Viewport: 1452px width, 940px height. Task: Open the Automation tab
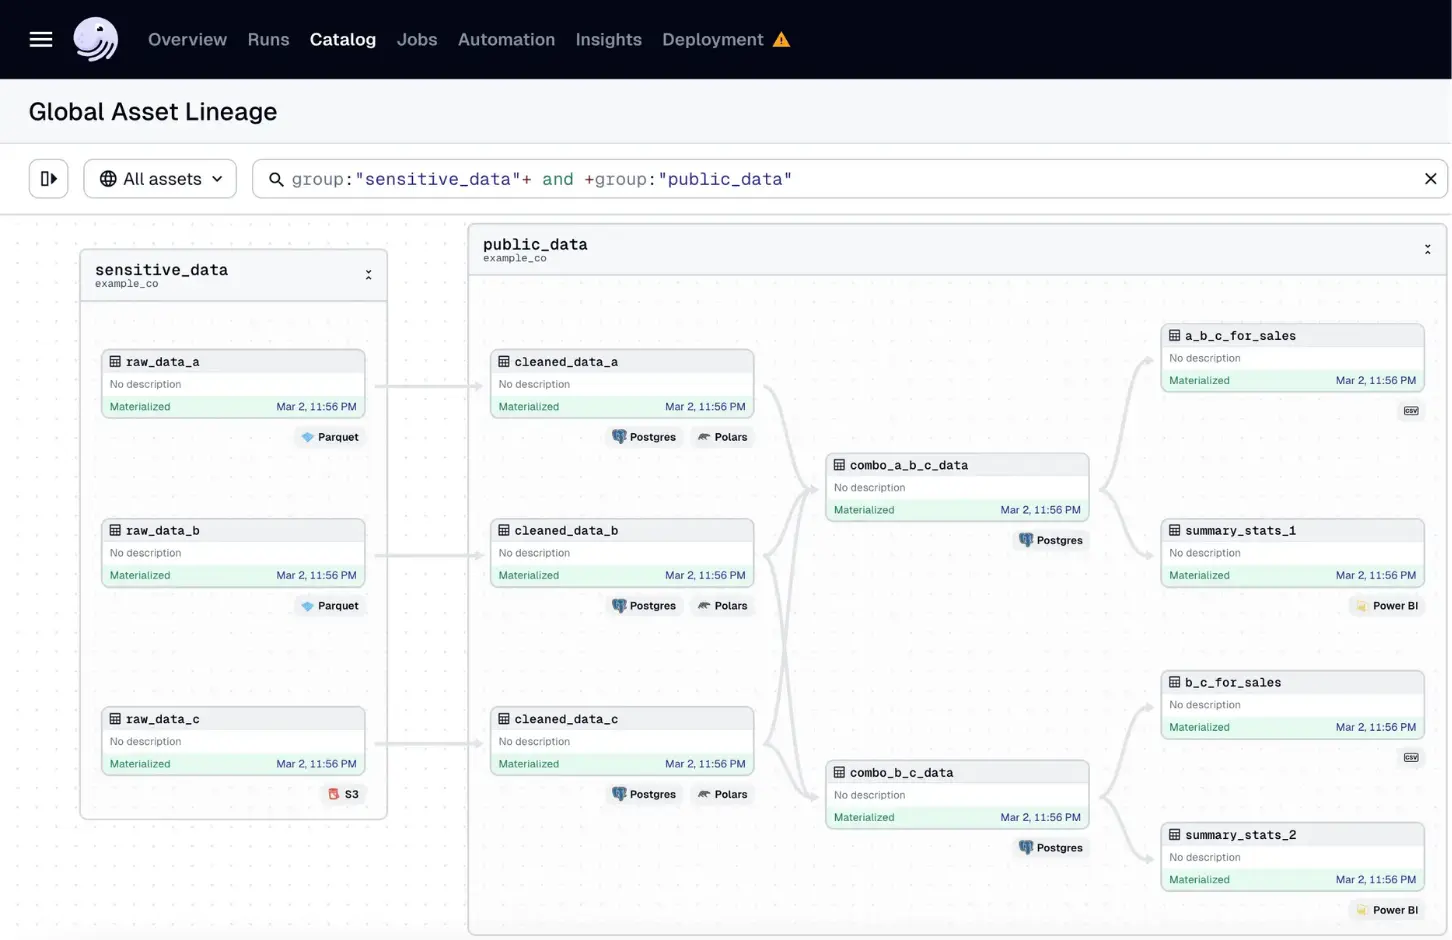506,39
